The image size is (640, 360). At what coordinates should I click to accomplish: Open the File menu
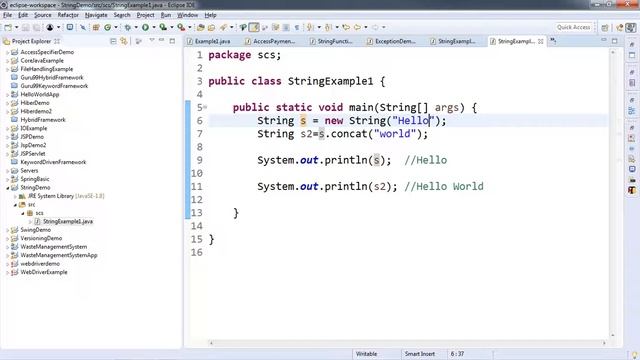coord(7,15)
